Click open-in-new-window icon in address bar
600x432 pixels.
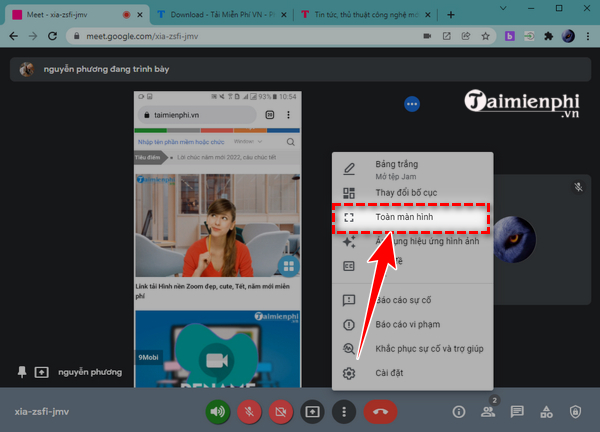(446, 36)
